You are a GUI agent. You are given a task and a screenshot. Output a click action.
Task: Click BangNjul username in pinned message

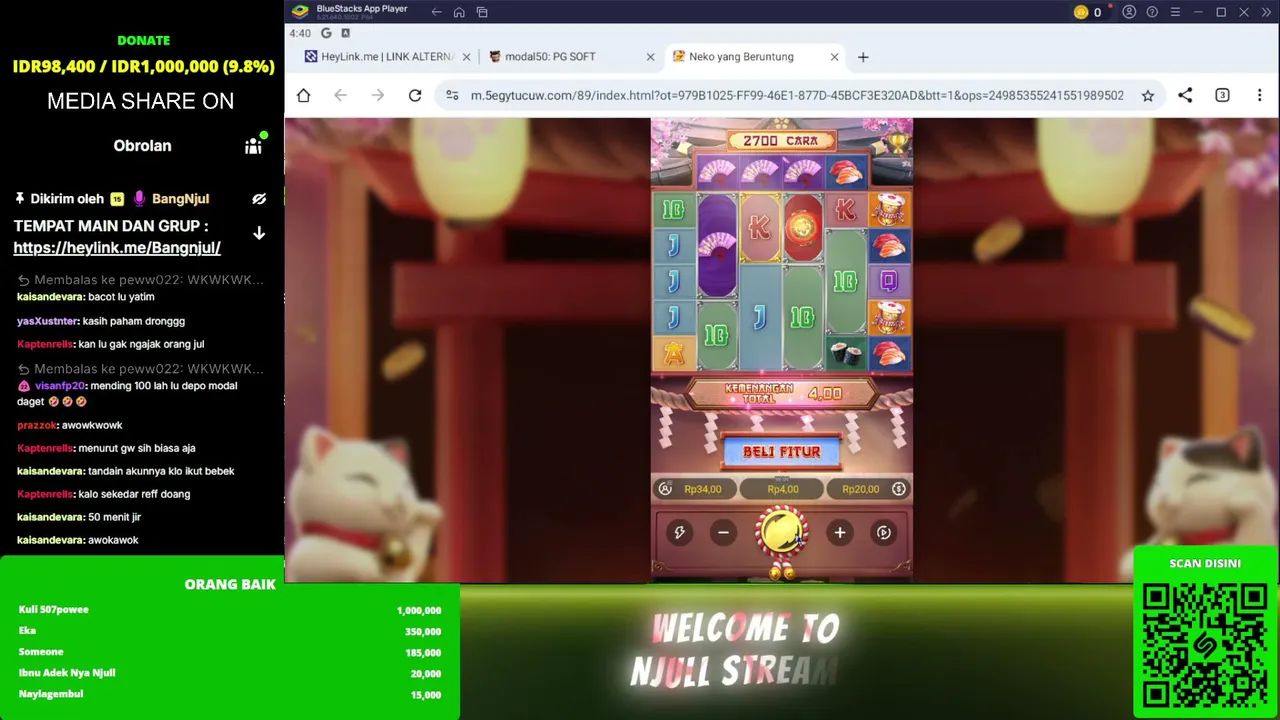[x=180, y=199]
